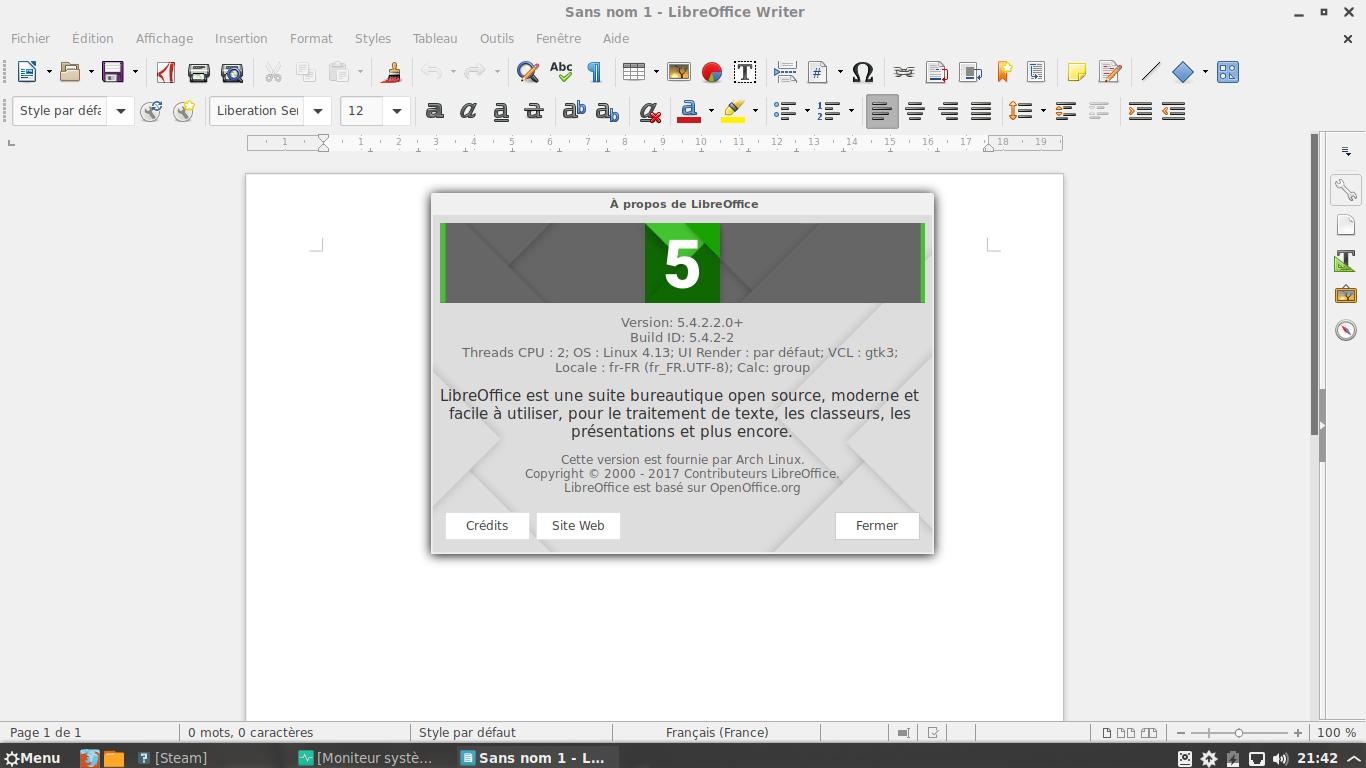Insert a text box
The image size is (1366, 768).
click(x=745, y=72)
